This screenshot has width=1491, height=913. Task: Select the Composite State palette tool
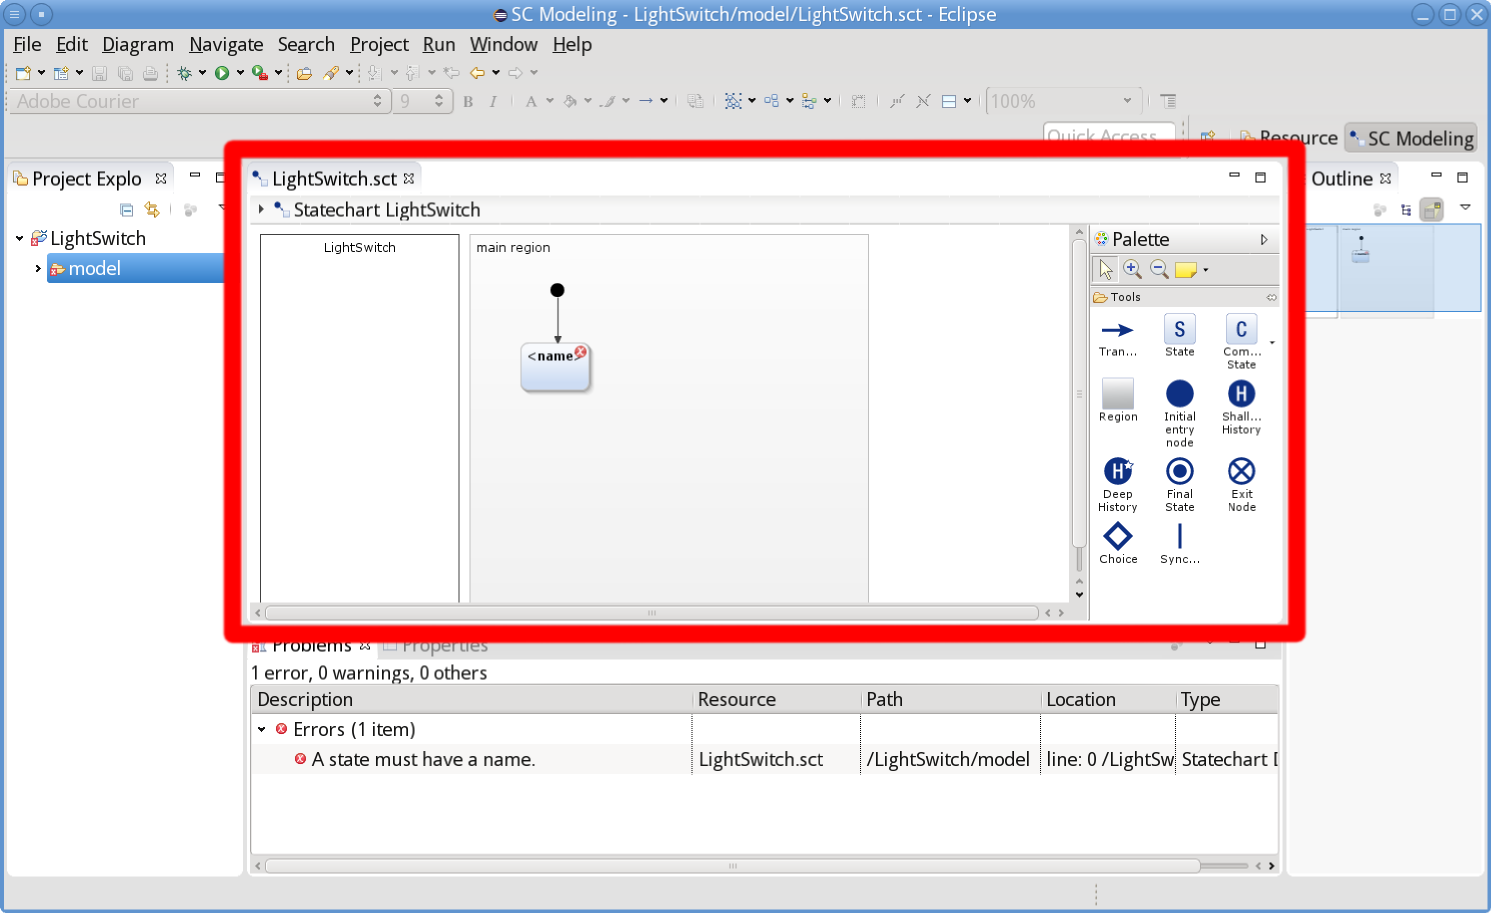pos(1241,342)
